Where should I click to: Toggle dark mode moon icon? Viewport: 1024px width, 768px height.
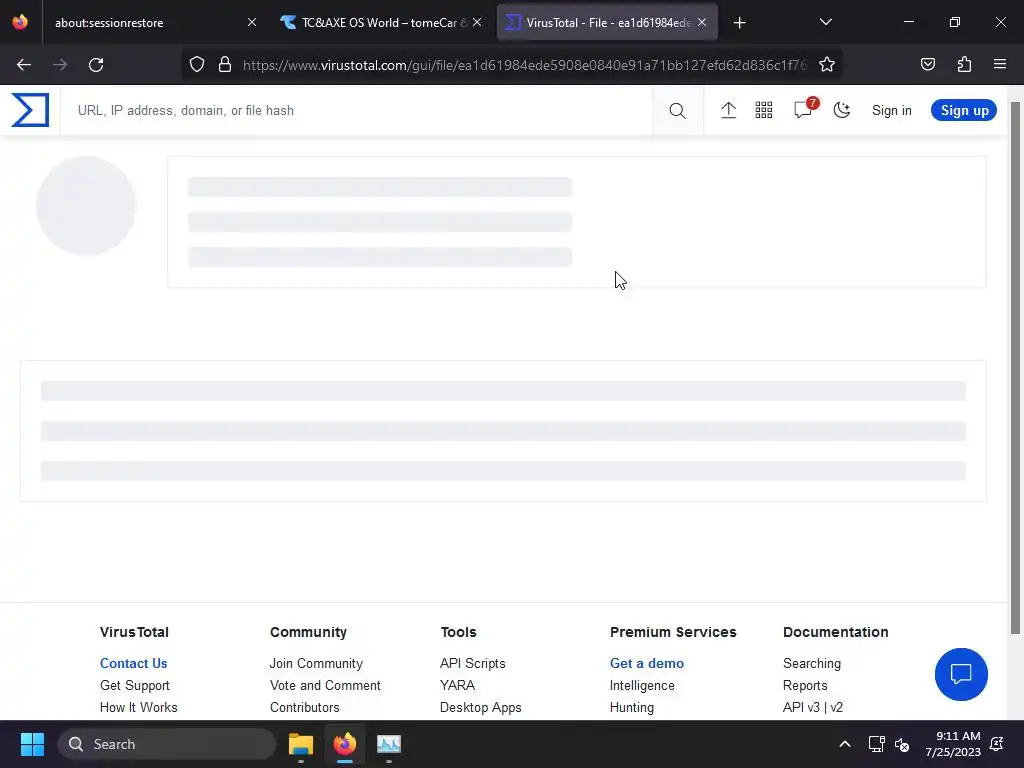tap(842, 110)
